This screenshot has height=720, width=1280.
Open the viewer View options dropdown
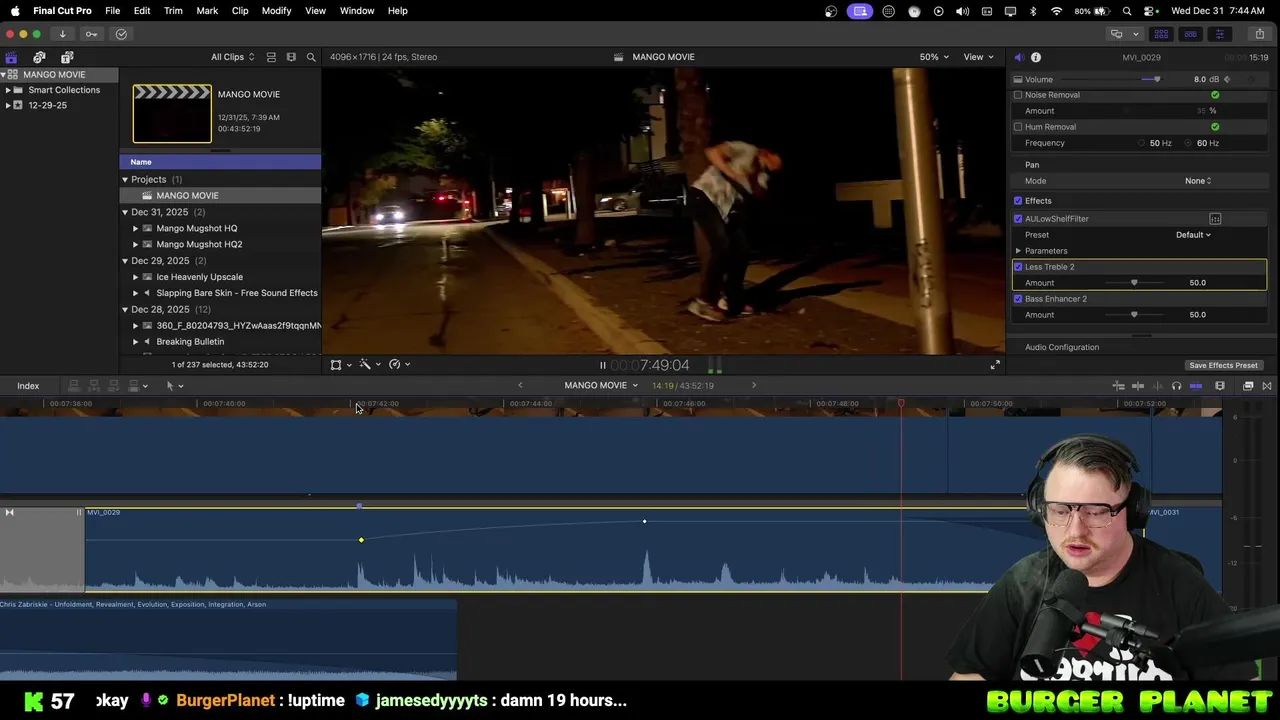pos(978,57)
